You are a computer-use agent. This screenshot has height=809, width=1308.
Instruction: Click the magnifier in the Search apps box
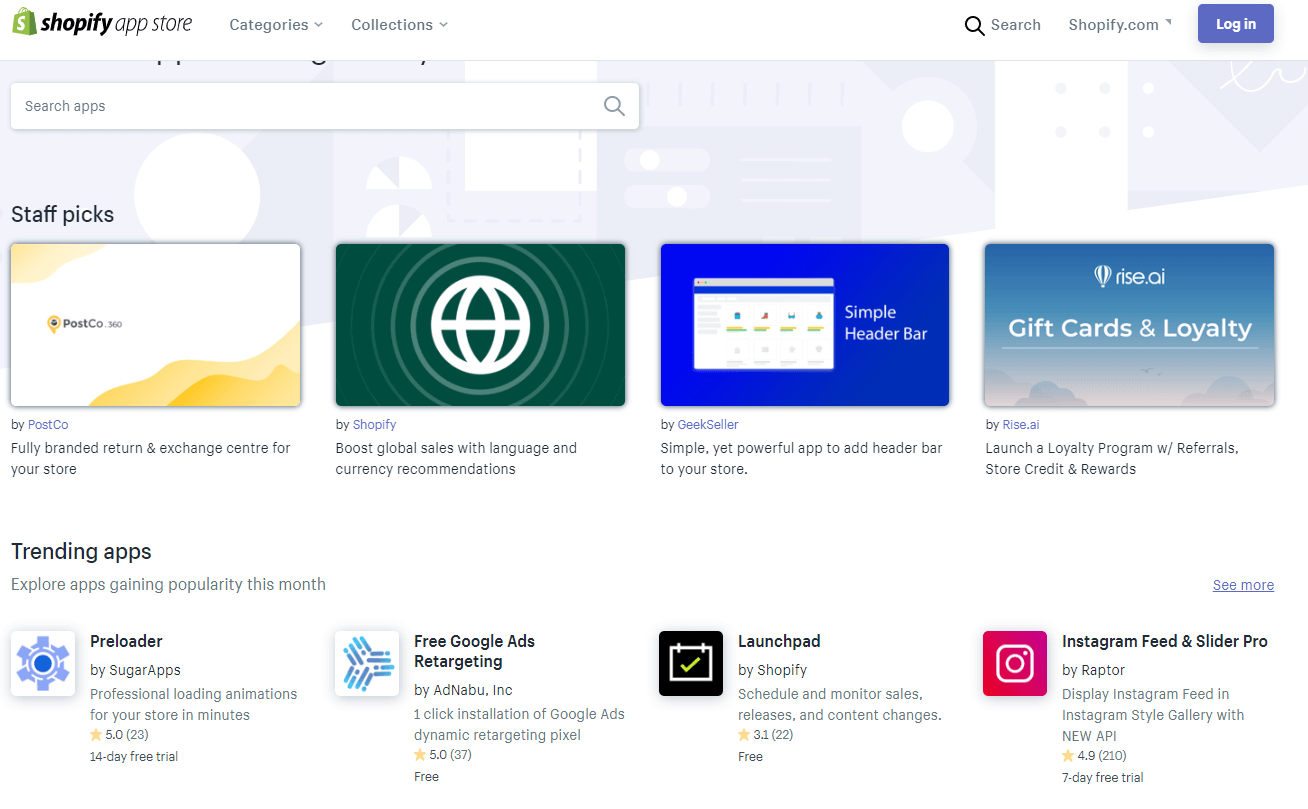[614, 106]
